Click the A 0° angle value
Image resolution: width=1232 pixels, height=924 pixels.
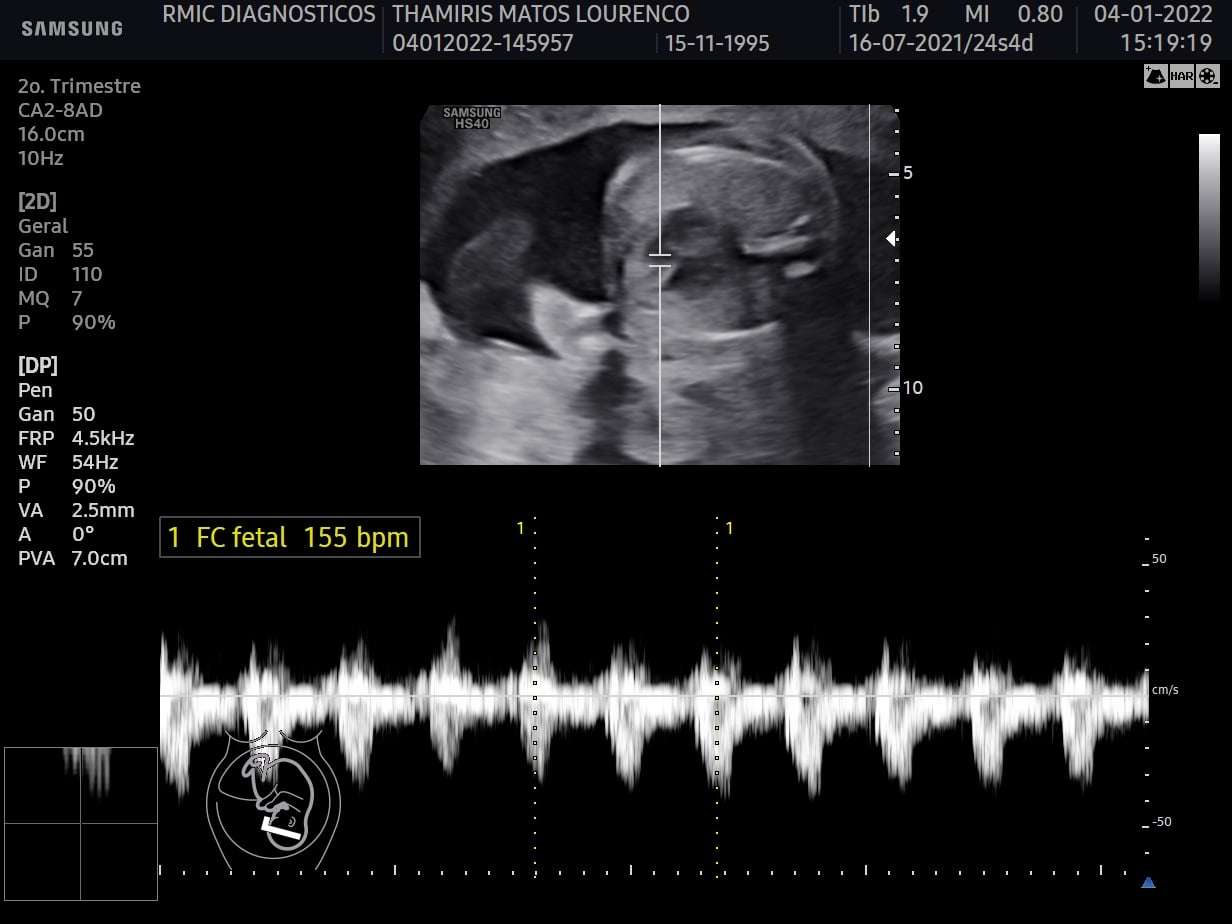[x=54, y=534]
